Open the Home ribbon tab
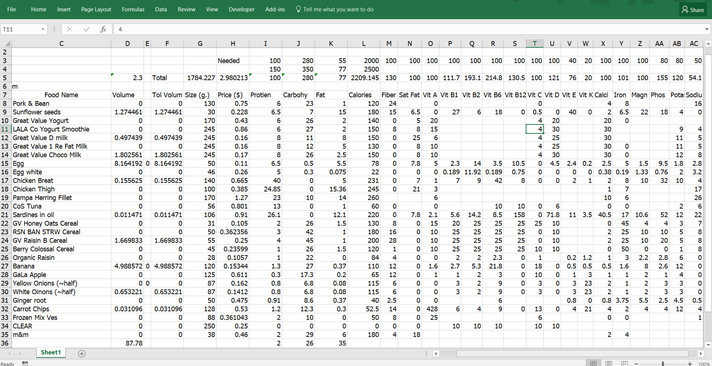This screenshot has width=712, height=366. (x=38, y=9)
